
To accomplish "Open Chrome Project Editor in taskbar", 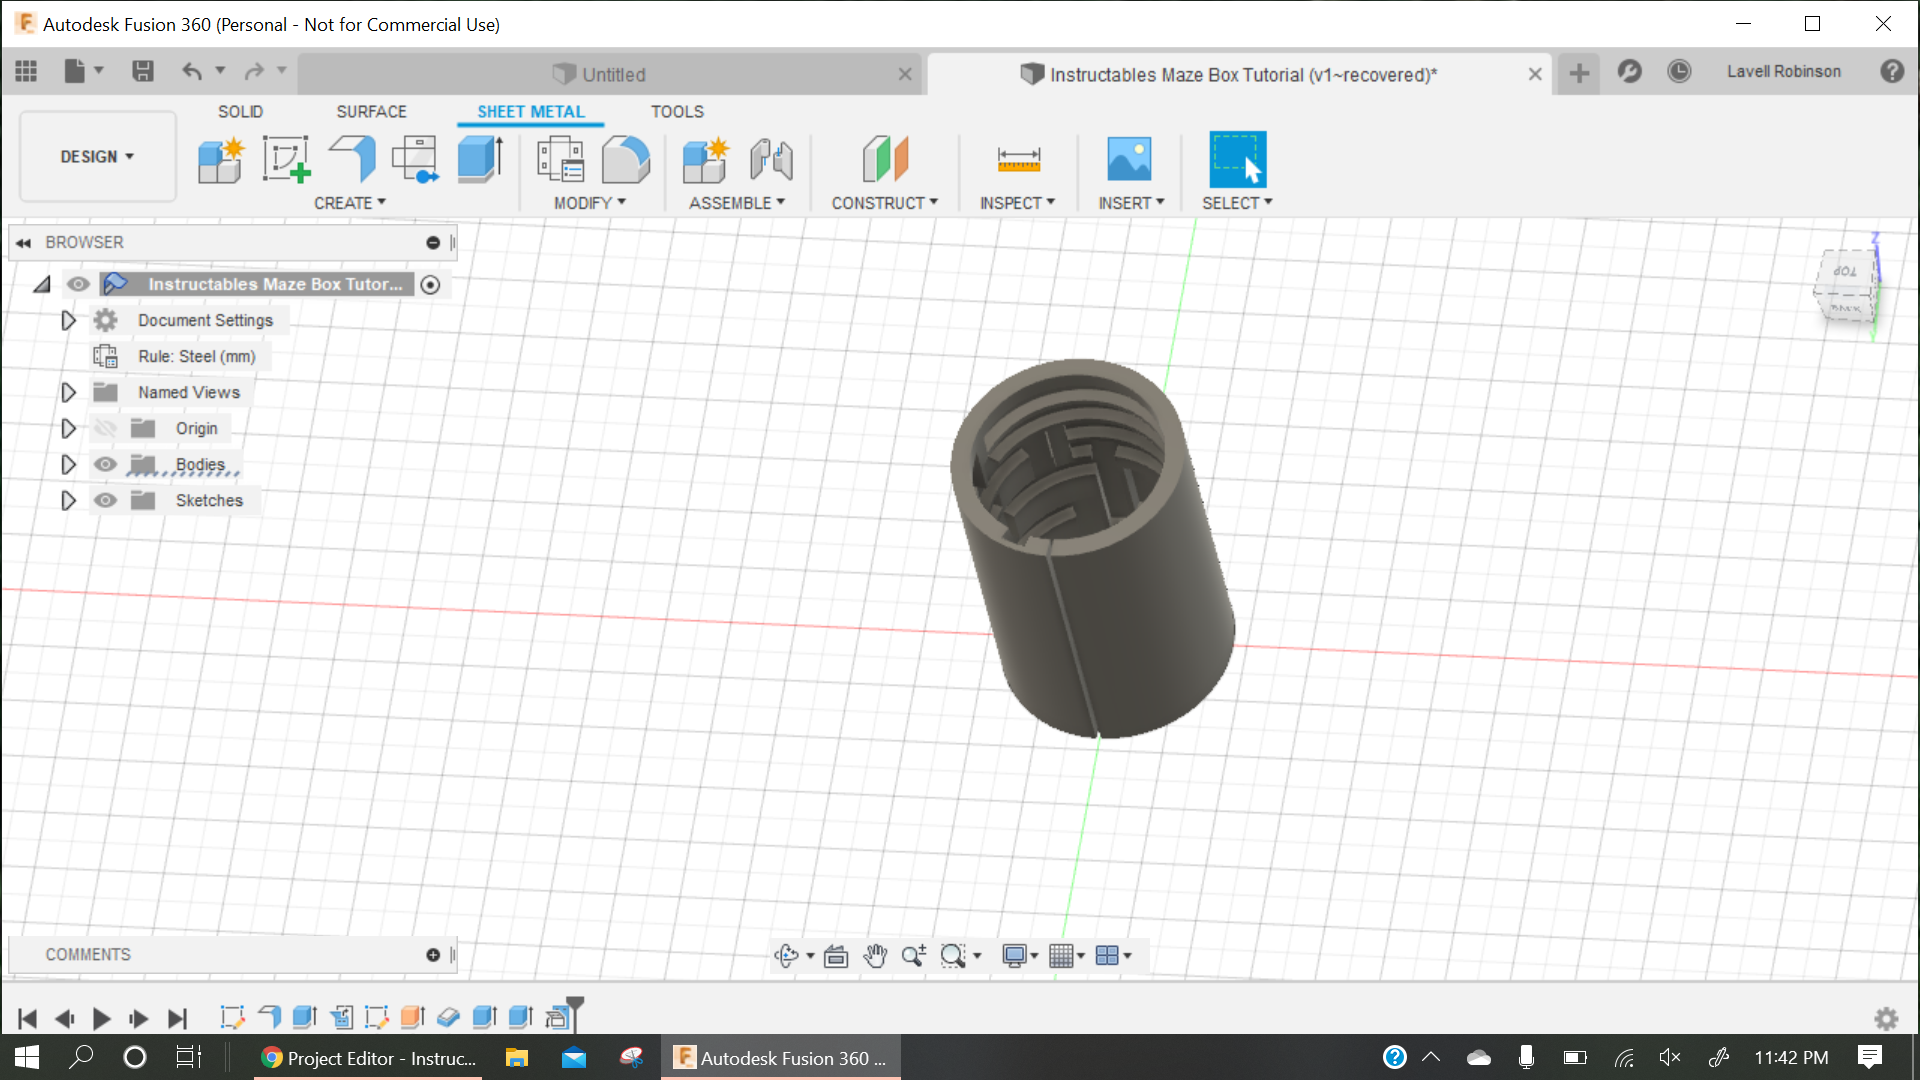I will coord(368,1058).
